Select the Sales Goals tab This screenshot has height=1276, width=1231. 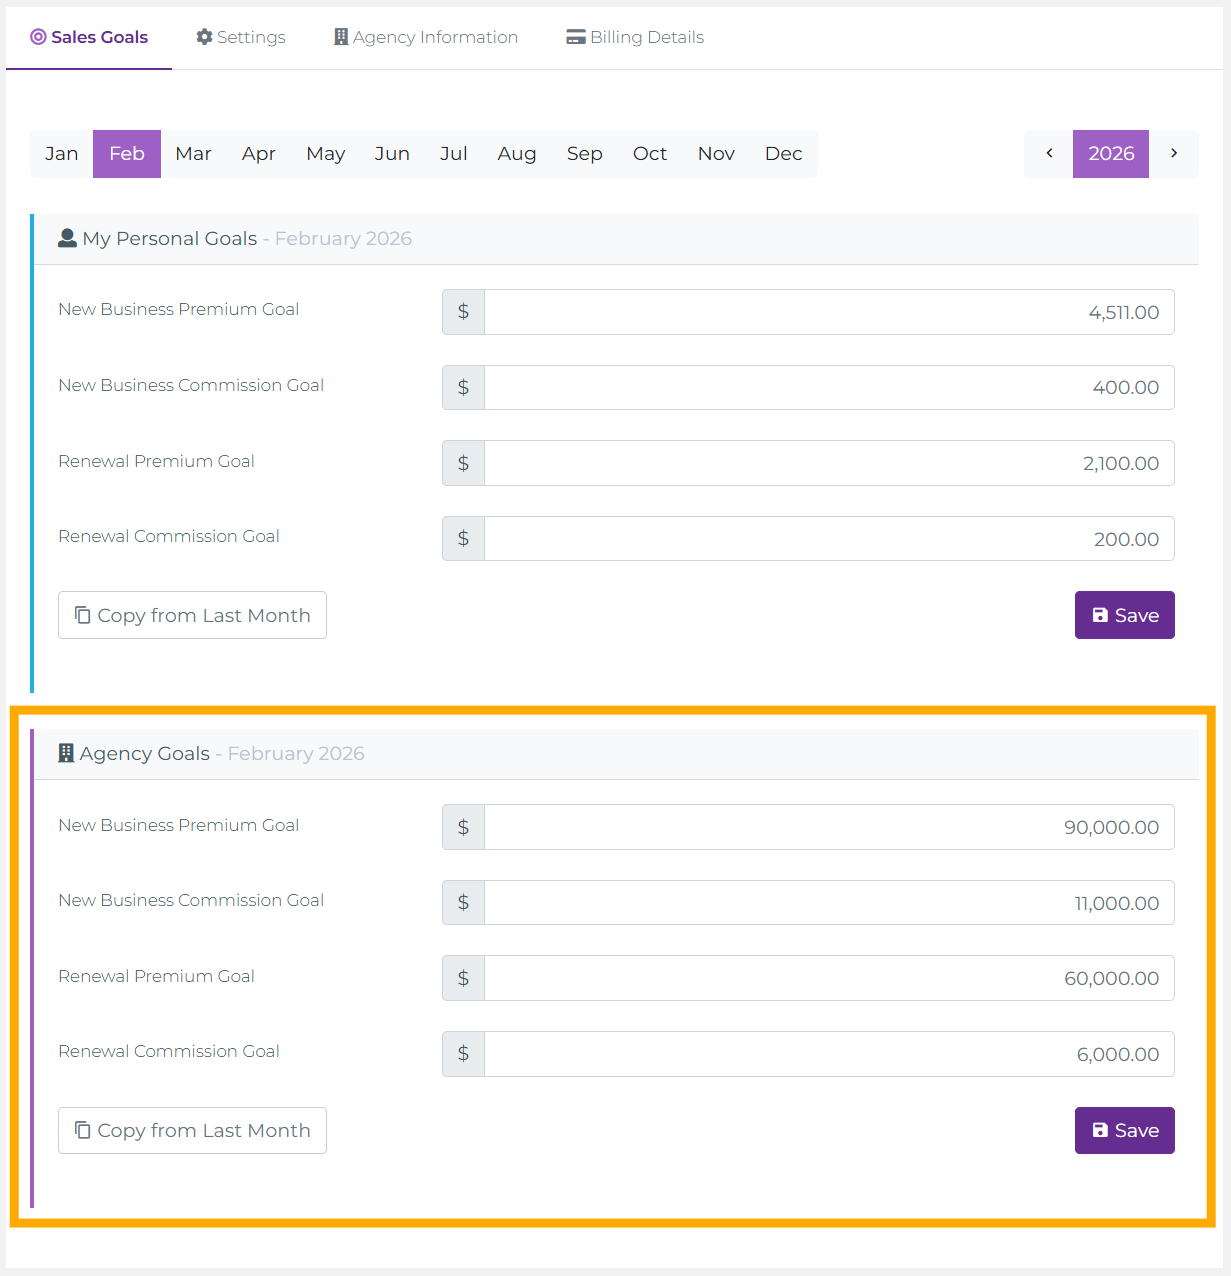(89, 37)
